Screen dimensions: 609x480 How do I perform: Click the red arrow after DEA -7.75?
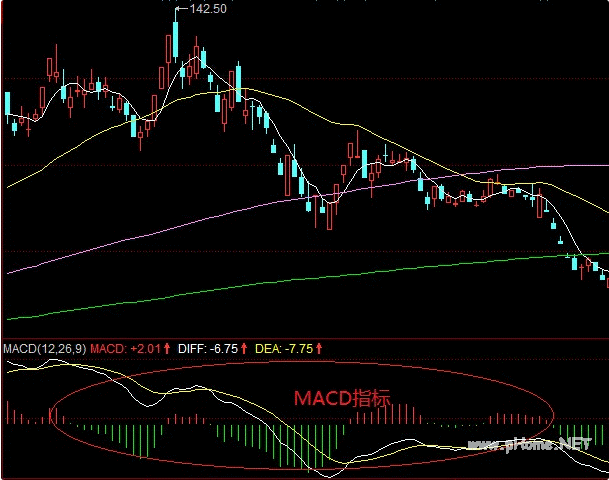click(x=319, y=348)
